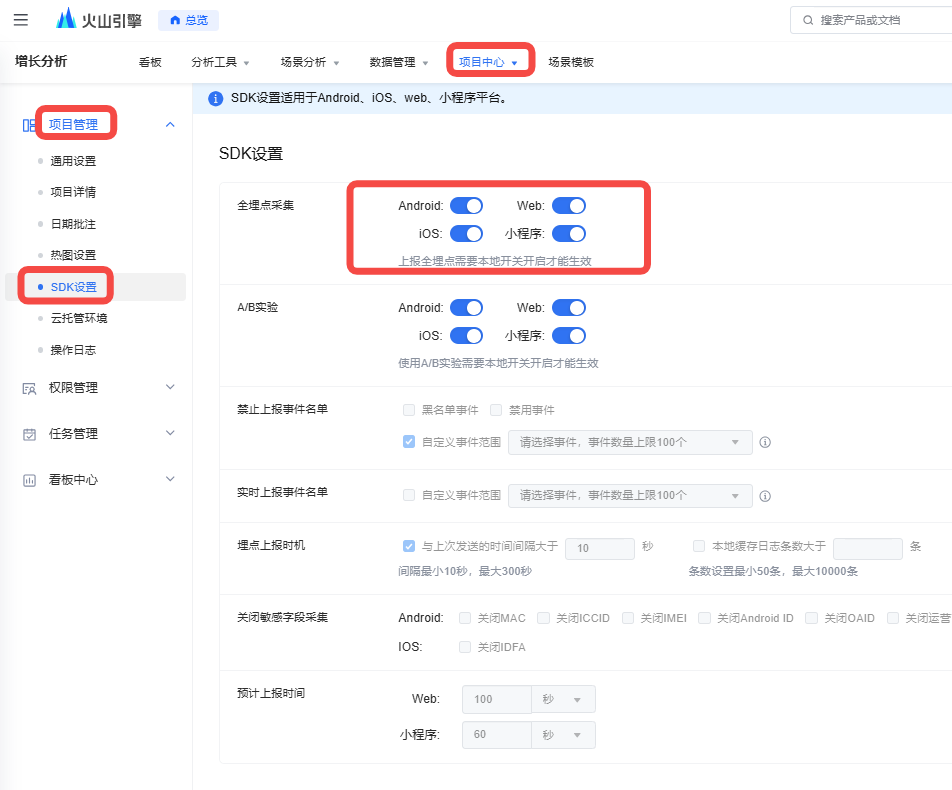This screenshot has width=952, height=790.
Task: Open the 看板 top navigation tab
Action: [150, 62]
